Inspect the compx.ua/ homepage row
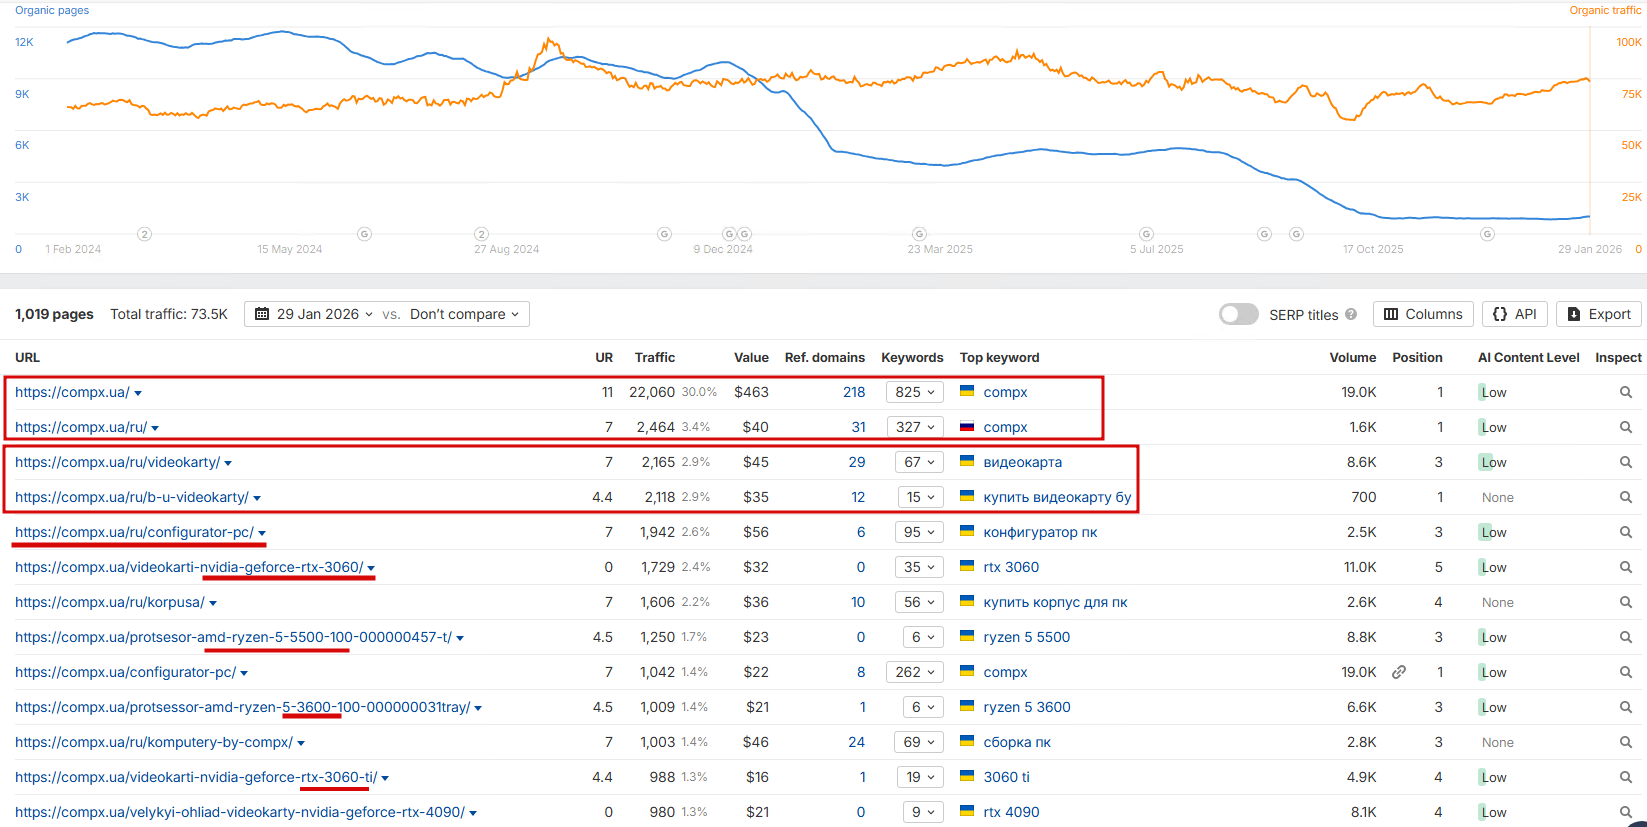This screenshot has width=1647, height=827. (x=1626, y=392)
